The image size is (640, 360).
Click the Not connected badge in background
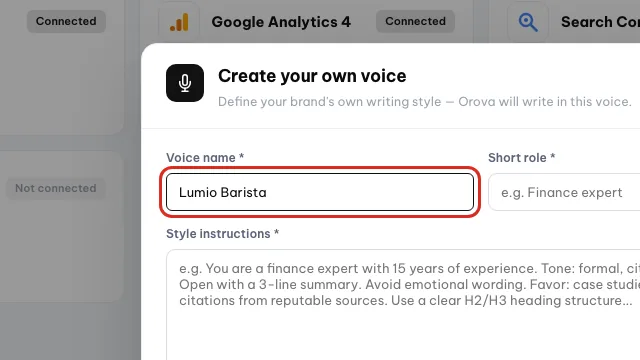56,188
